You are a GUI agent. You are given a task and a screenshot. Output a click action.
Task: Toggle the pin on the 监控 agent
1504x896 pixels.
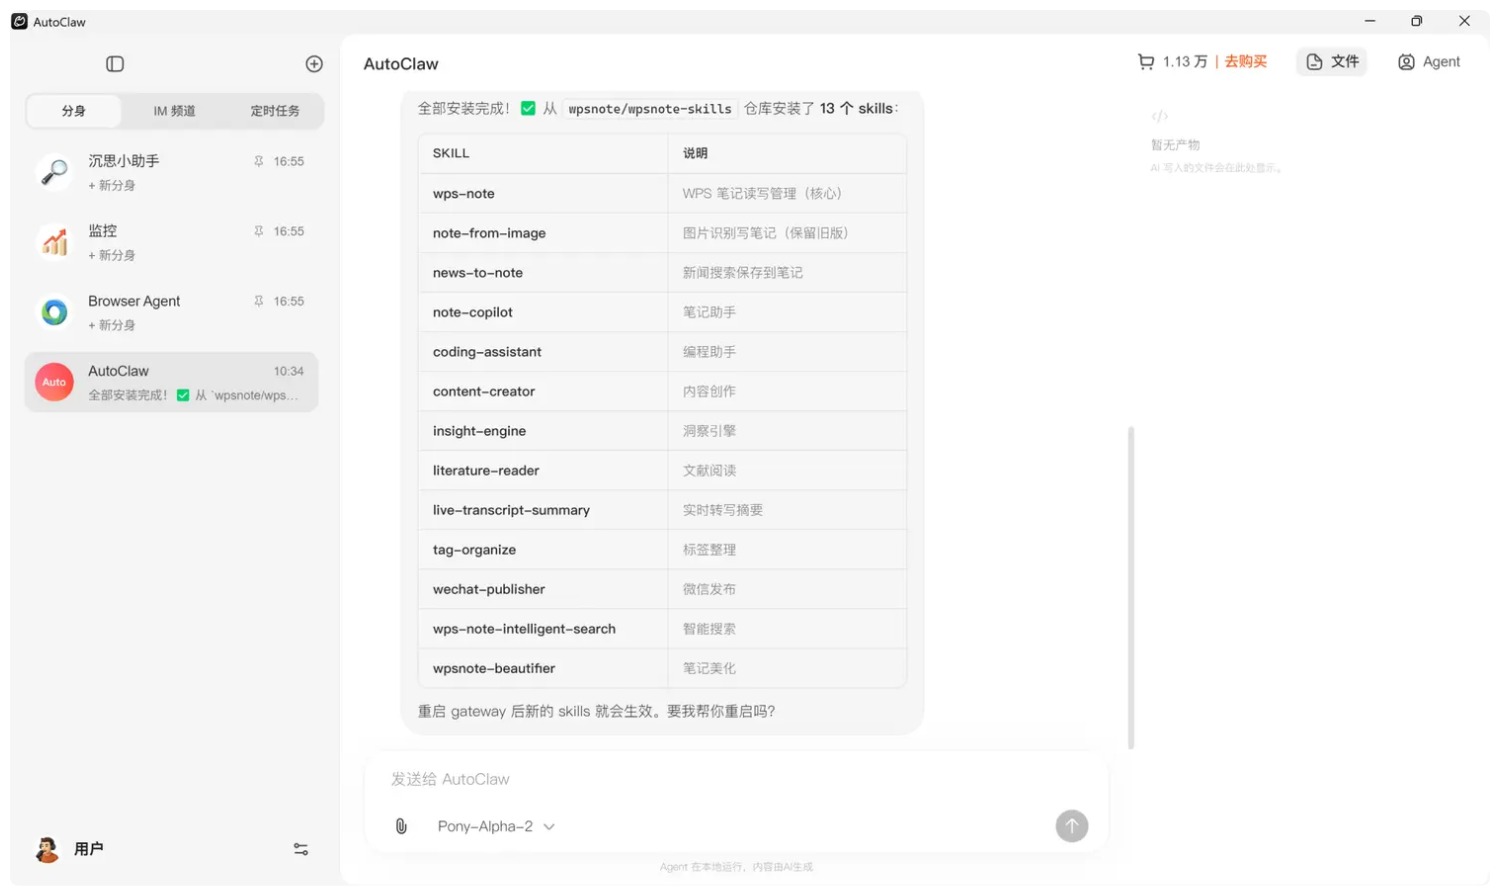[x=259, y=231]
